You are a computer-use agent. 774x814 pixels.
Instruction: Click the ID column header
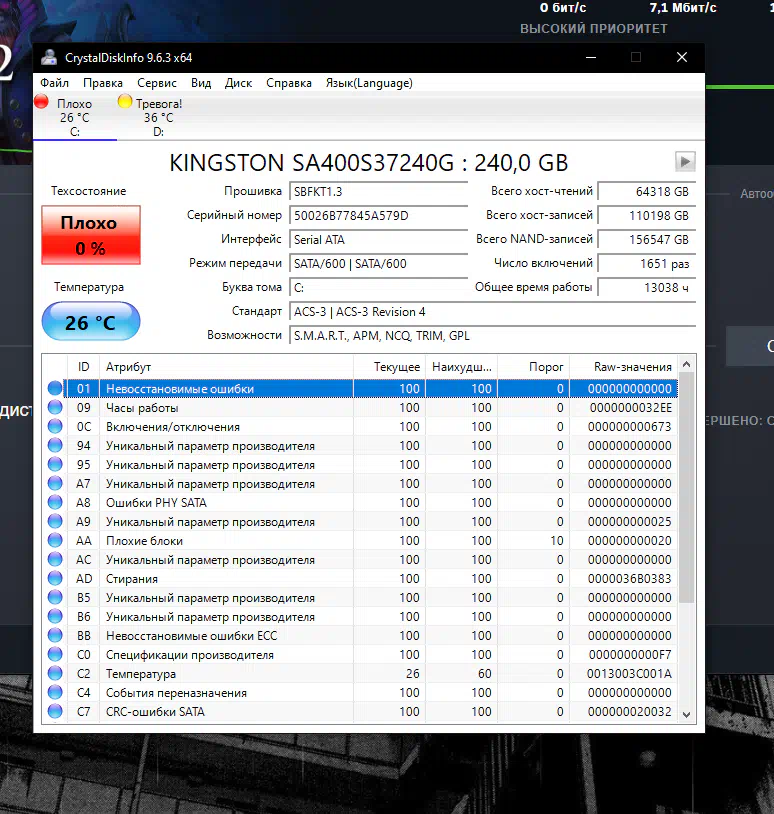click(84, 367)
